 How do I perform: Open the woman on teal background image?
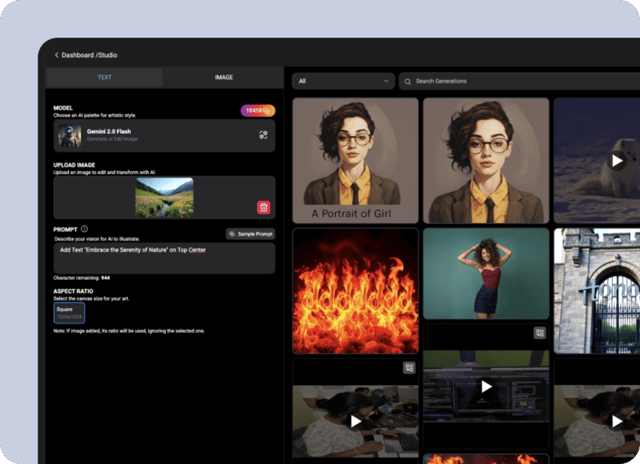pos(486,273)
